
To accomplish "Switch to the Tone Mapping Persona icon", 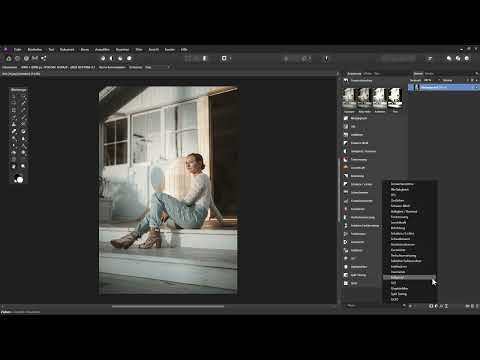I will [35, 58].
